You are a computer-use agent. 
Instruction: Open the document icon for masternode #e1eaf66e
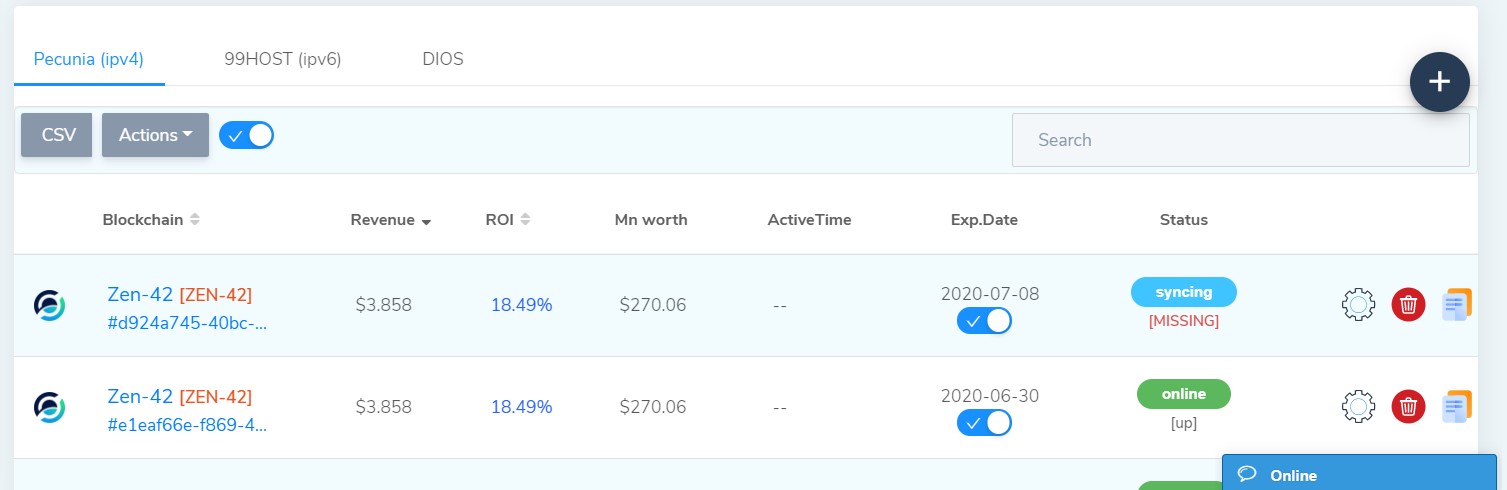click(x=1457, y=406)
